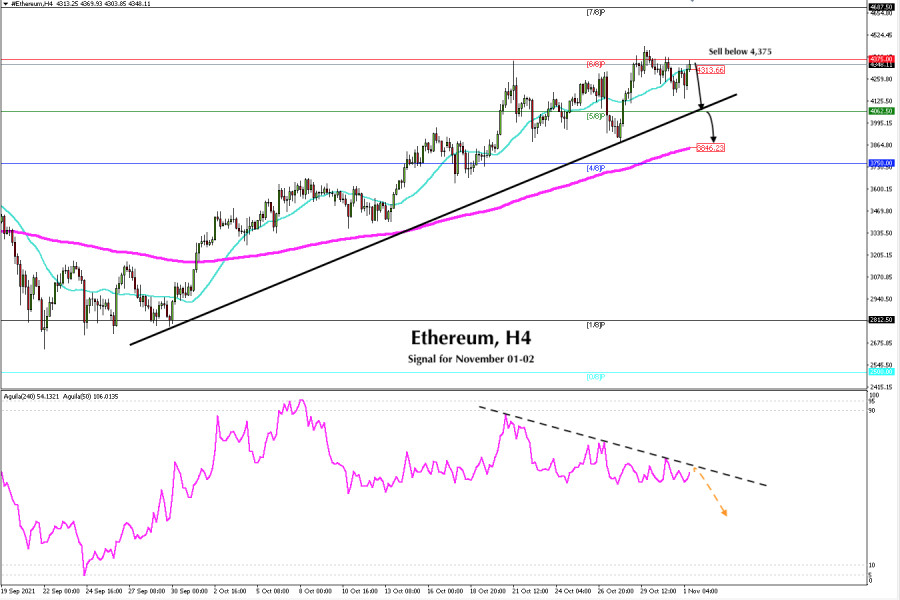
Task: Click the 3335.50 price axis value
Action: [x=881, y=233]
